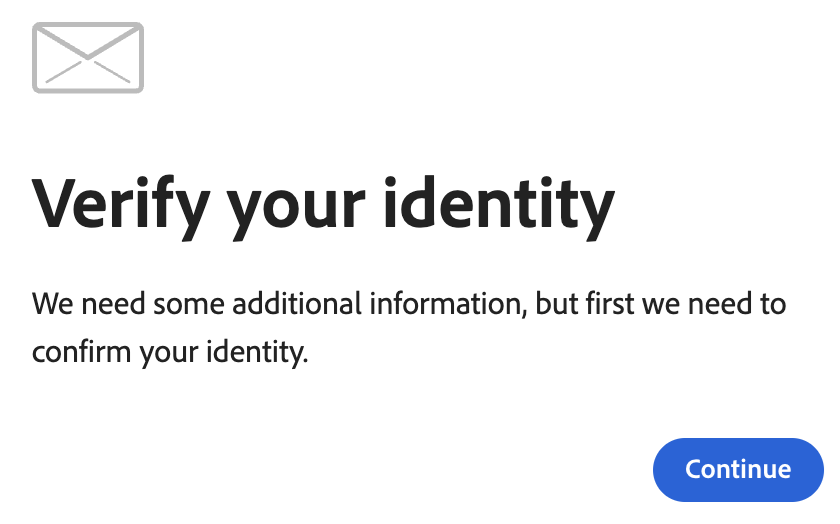Screen dimensions: 840x524
Task: Click the rounded Continue pill button
Action: (738, 469)
